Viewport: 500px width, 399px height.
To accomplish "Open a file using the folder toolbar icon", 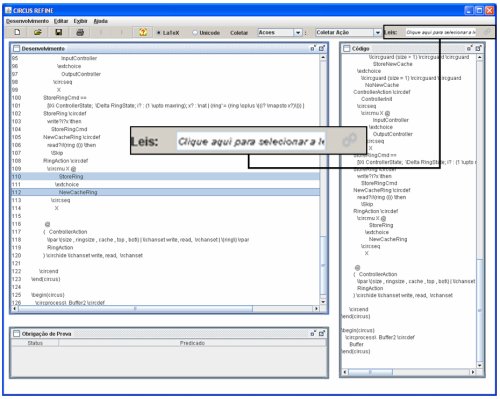I will [38, 32].
